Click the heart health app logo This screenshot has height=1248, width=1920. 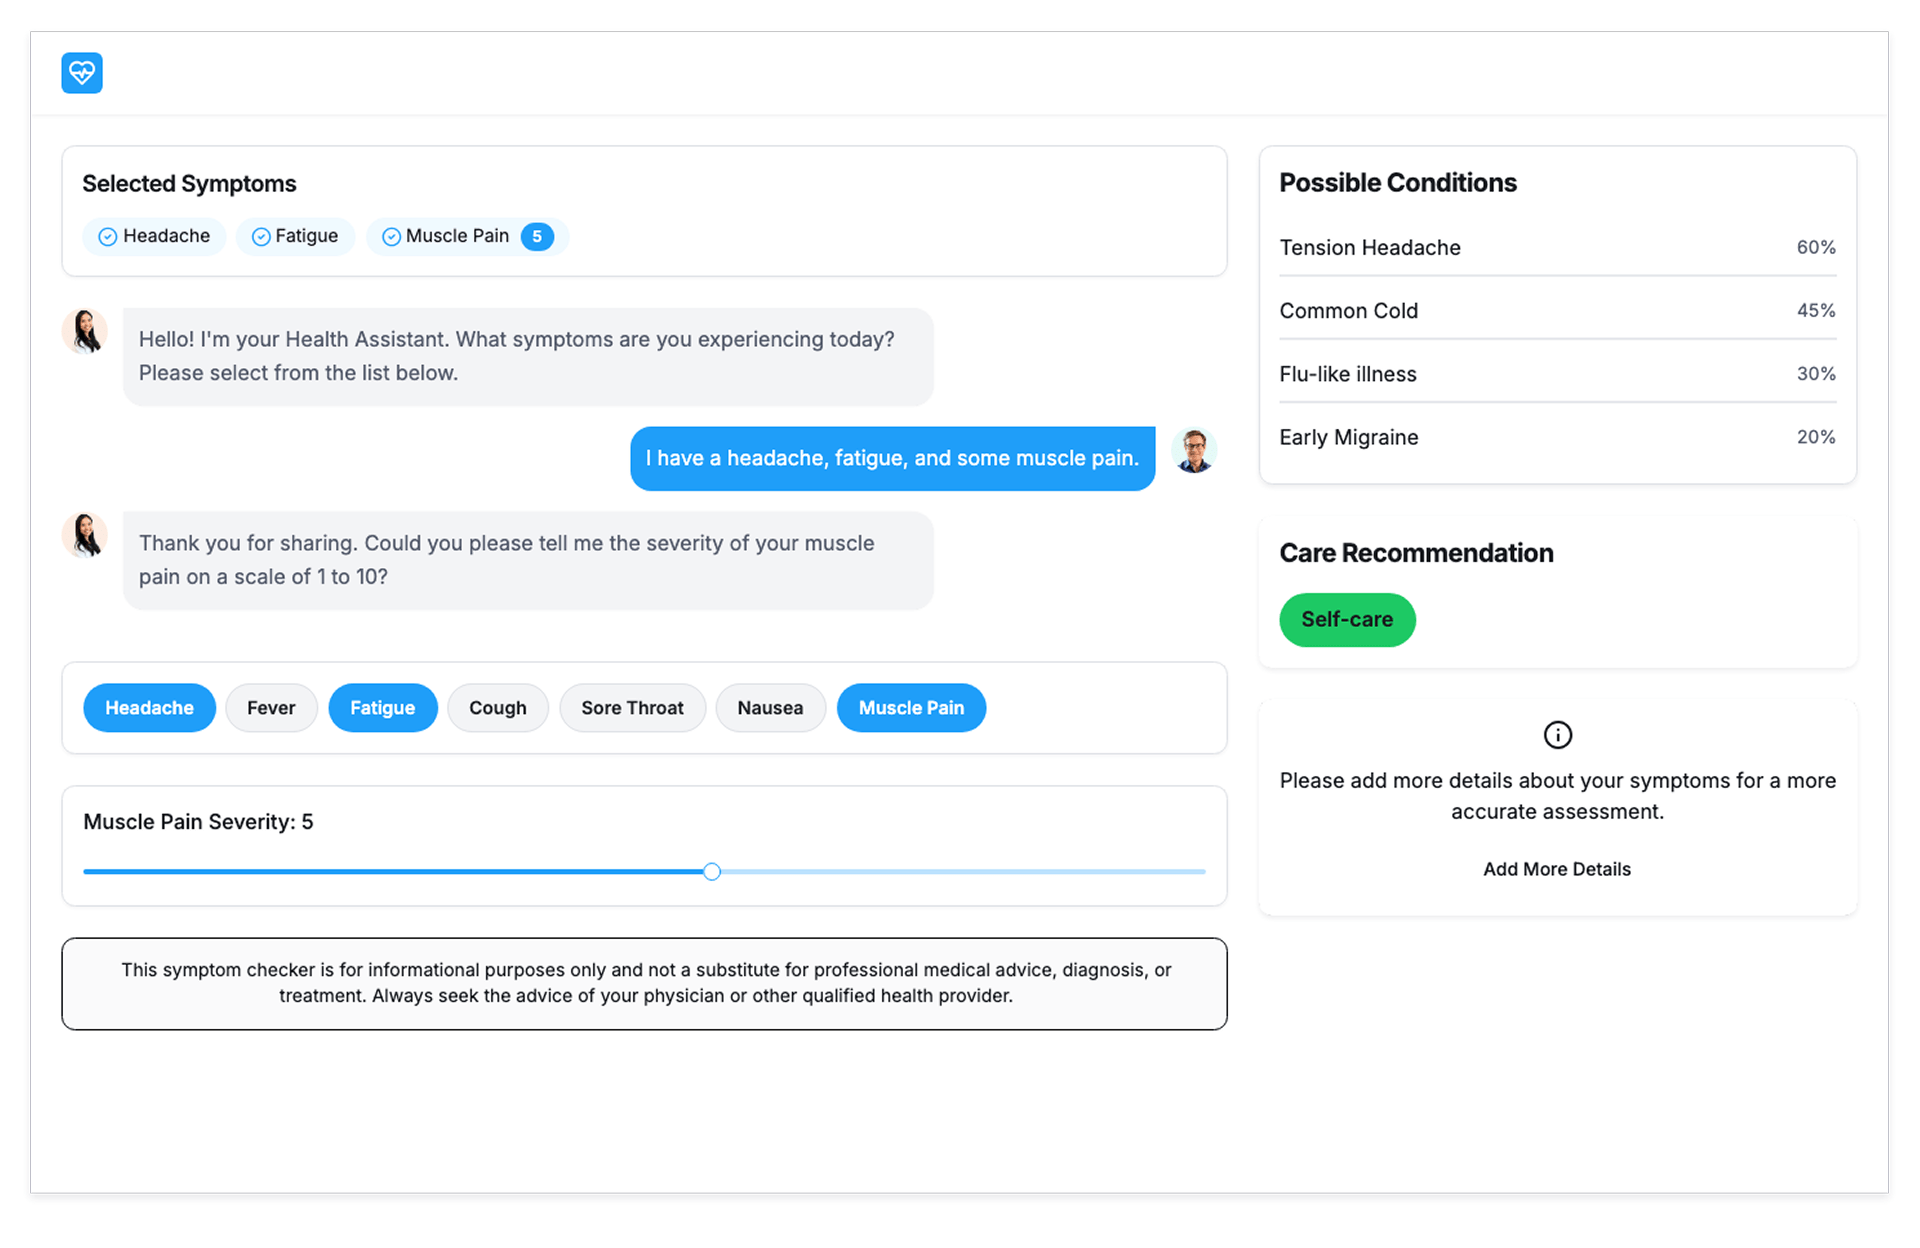(82, 73)
